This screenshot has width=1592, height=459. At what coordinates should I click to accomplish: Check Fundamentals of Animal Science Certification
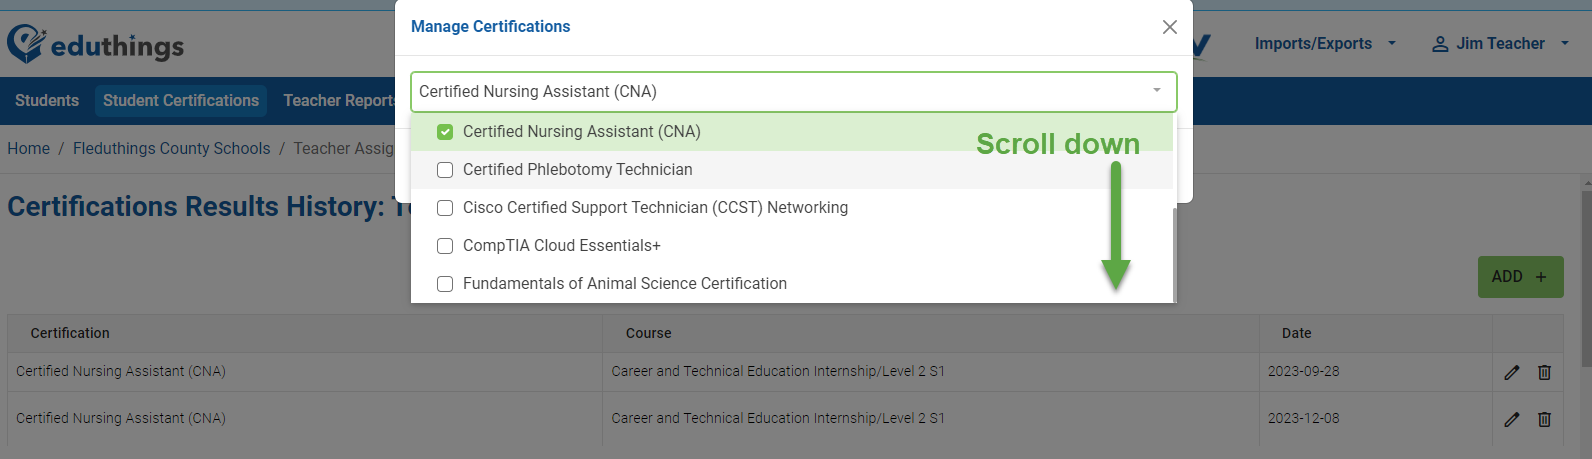pyautogui.click(x=445, y=284)
